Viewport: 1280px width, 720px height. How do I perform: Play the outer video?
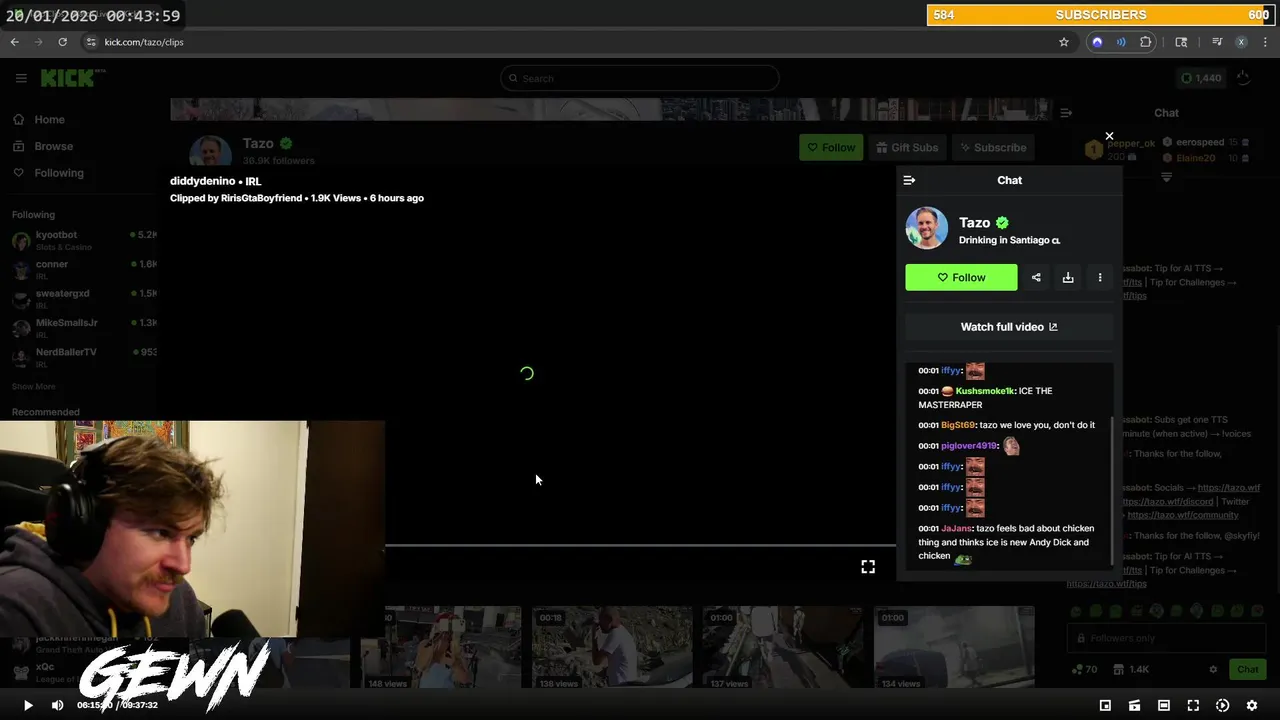point(28,705)
